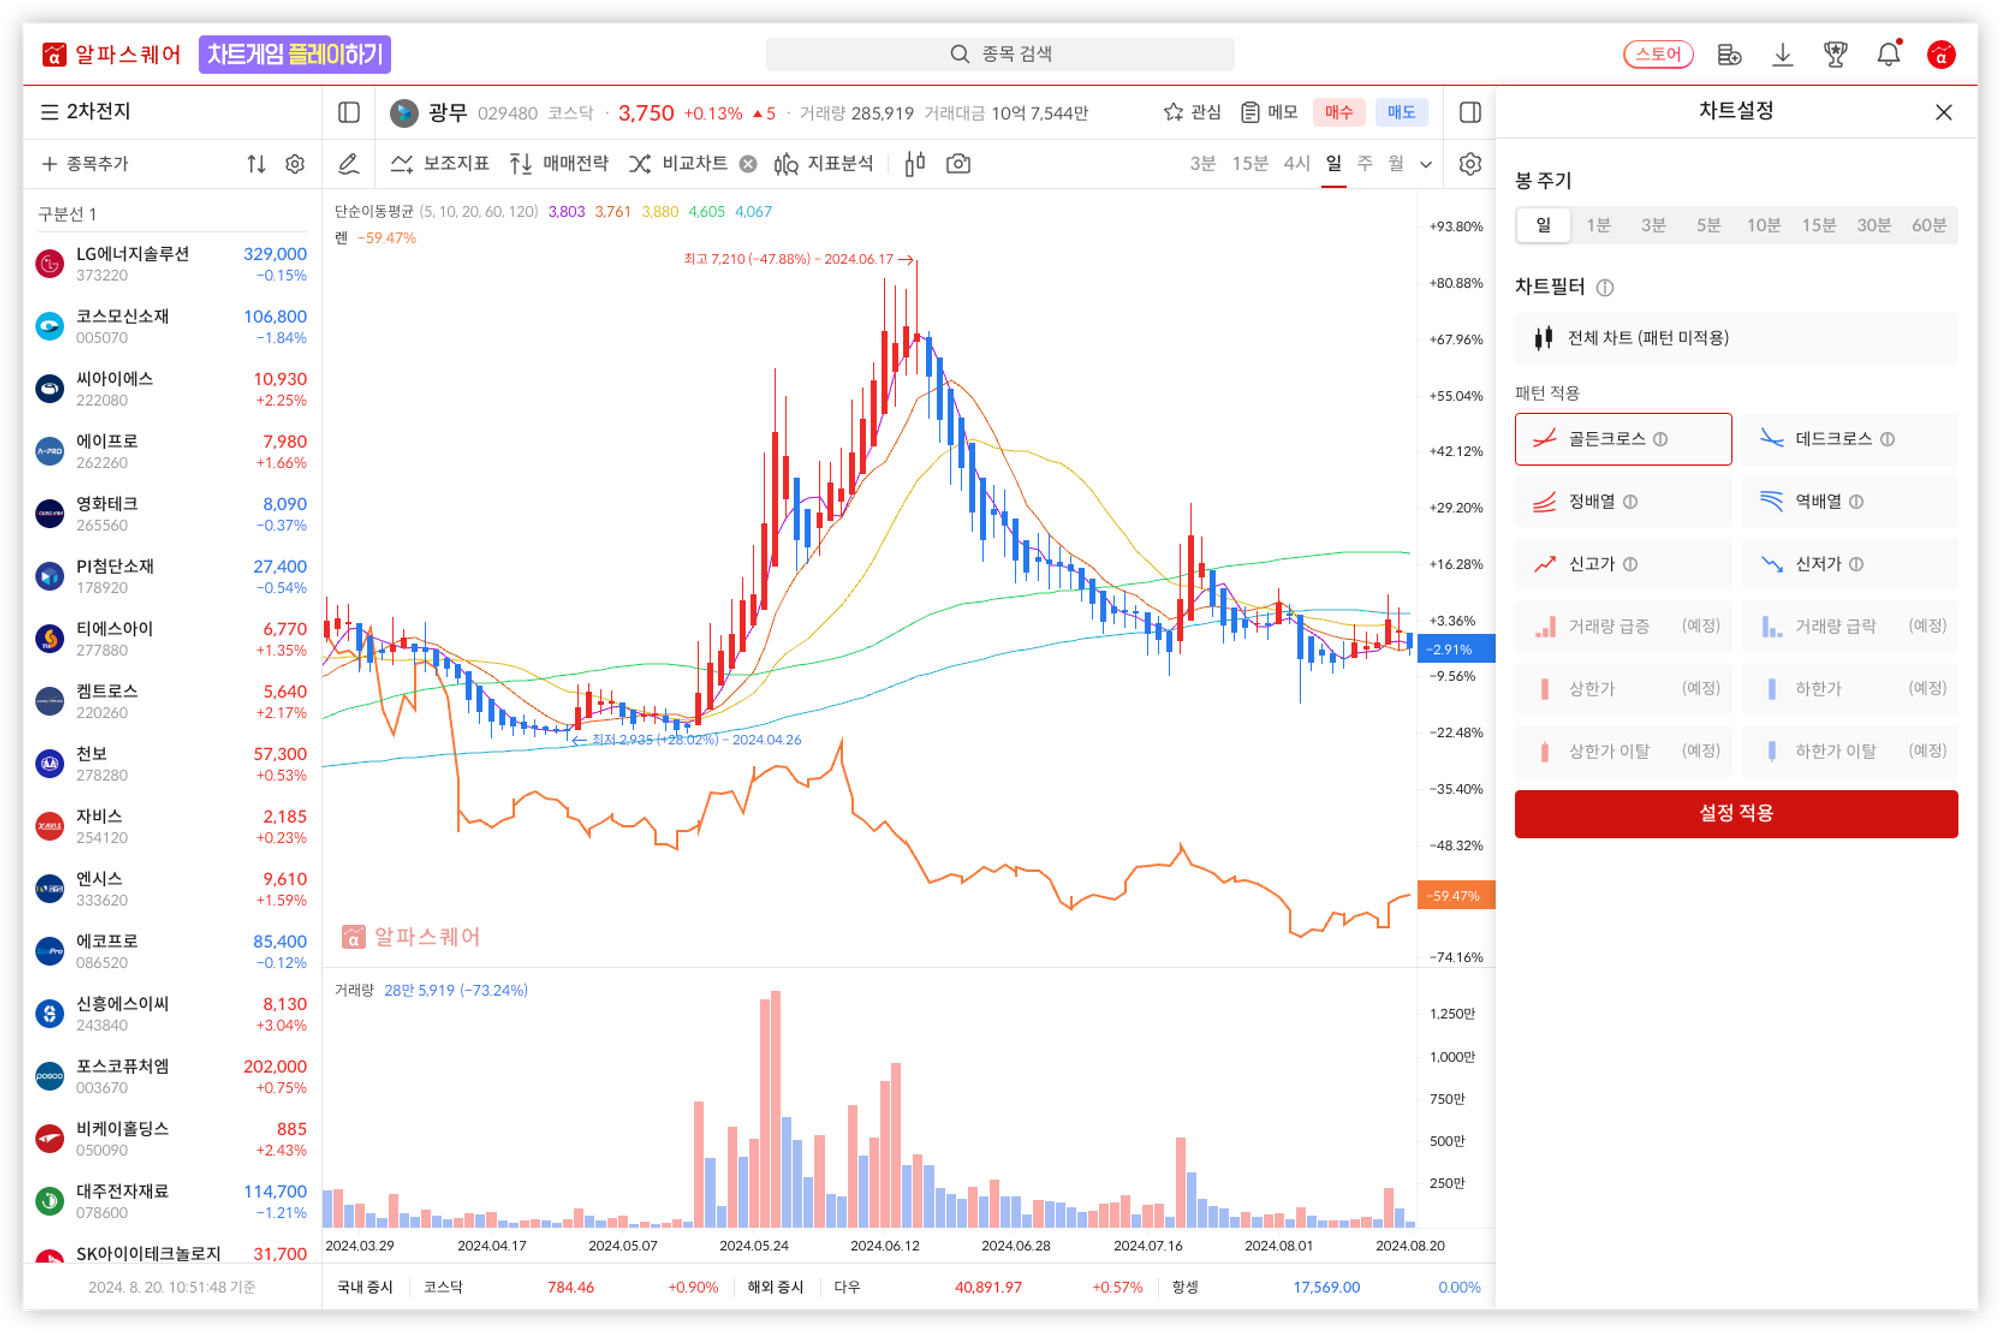
Task: Click the 매수 buy button
Action: pyautogui.click(x=1339, y=112)
